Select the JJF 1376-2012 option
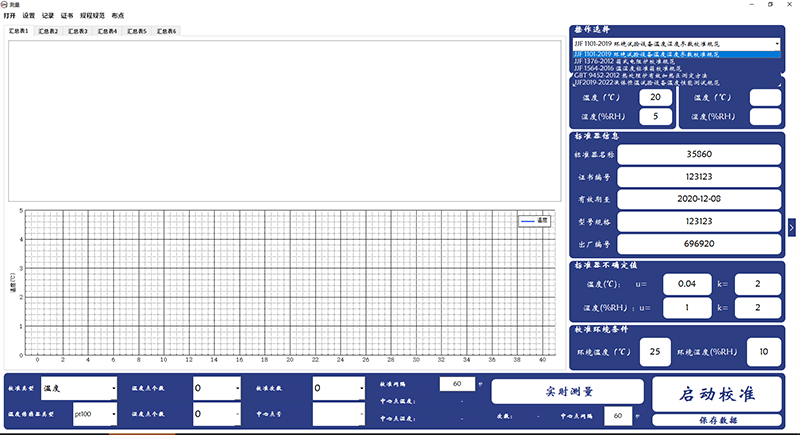Image resolution: width=800 pixels, height=435 pixels. coord(677,61)
